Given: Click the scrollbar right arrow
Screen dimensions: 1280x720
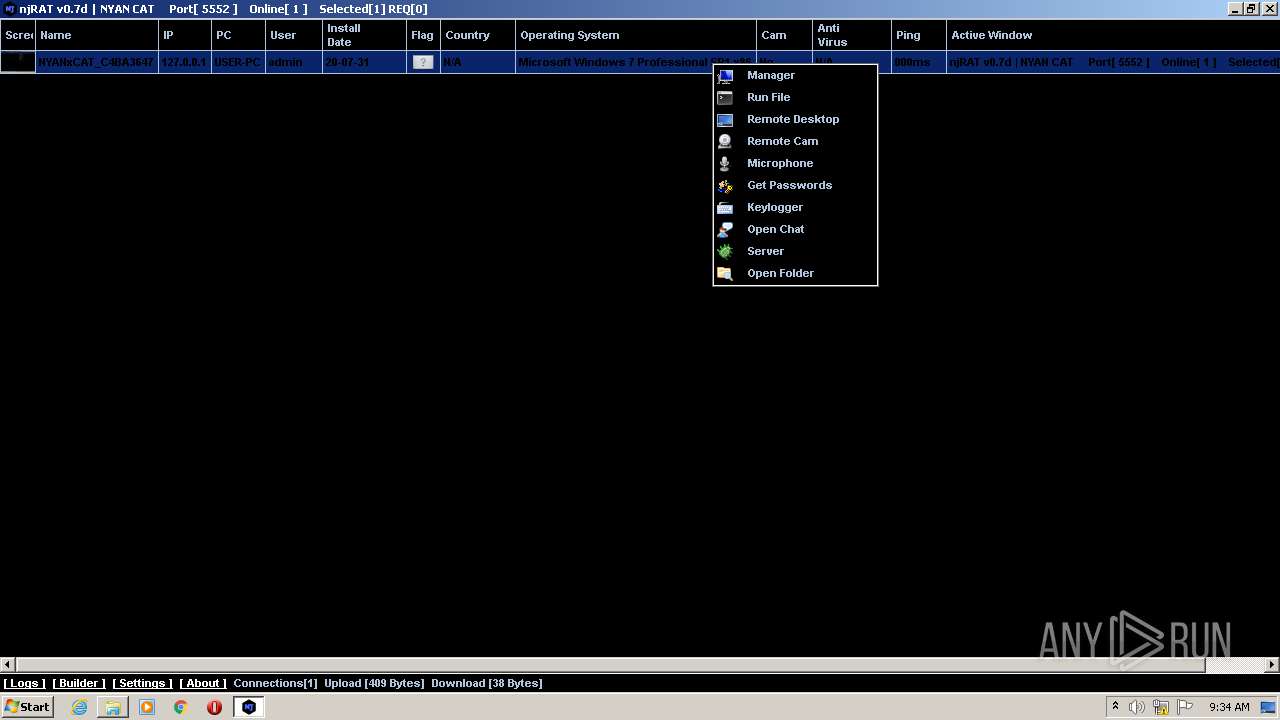Looking at the screenshot, I should pyautogui.click(x=1272, y=664).
